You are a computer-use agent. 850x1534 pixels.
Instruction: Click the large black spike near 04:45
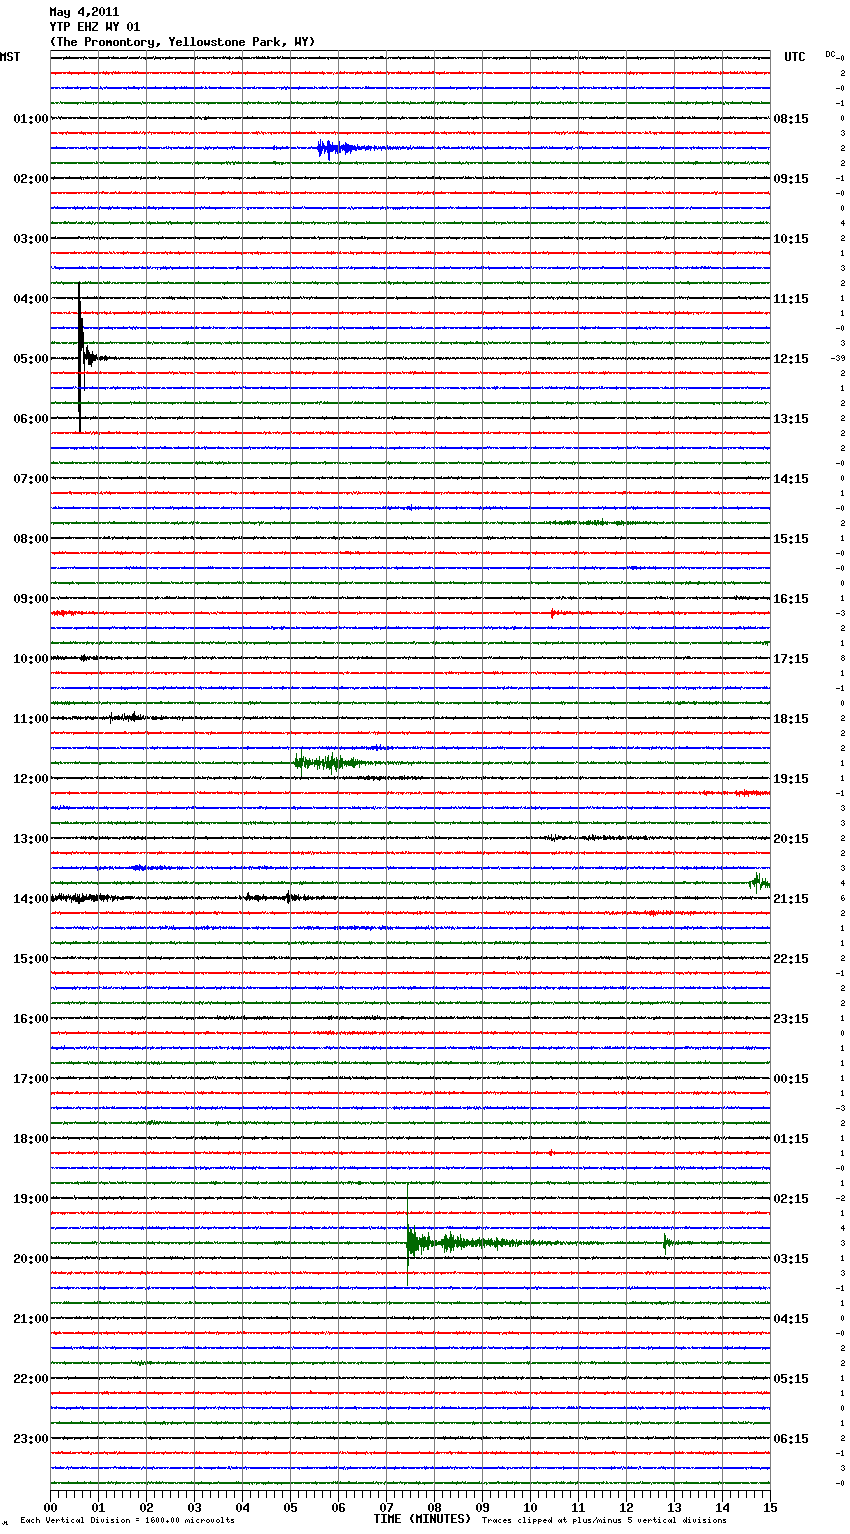[x=80, y=357]
